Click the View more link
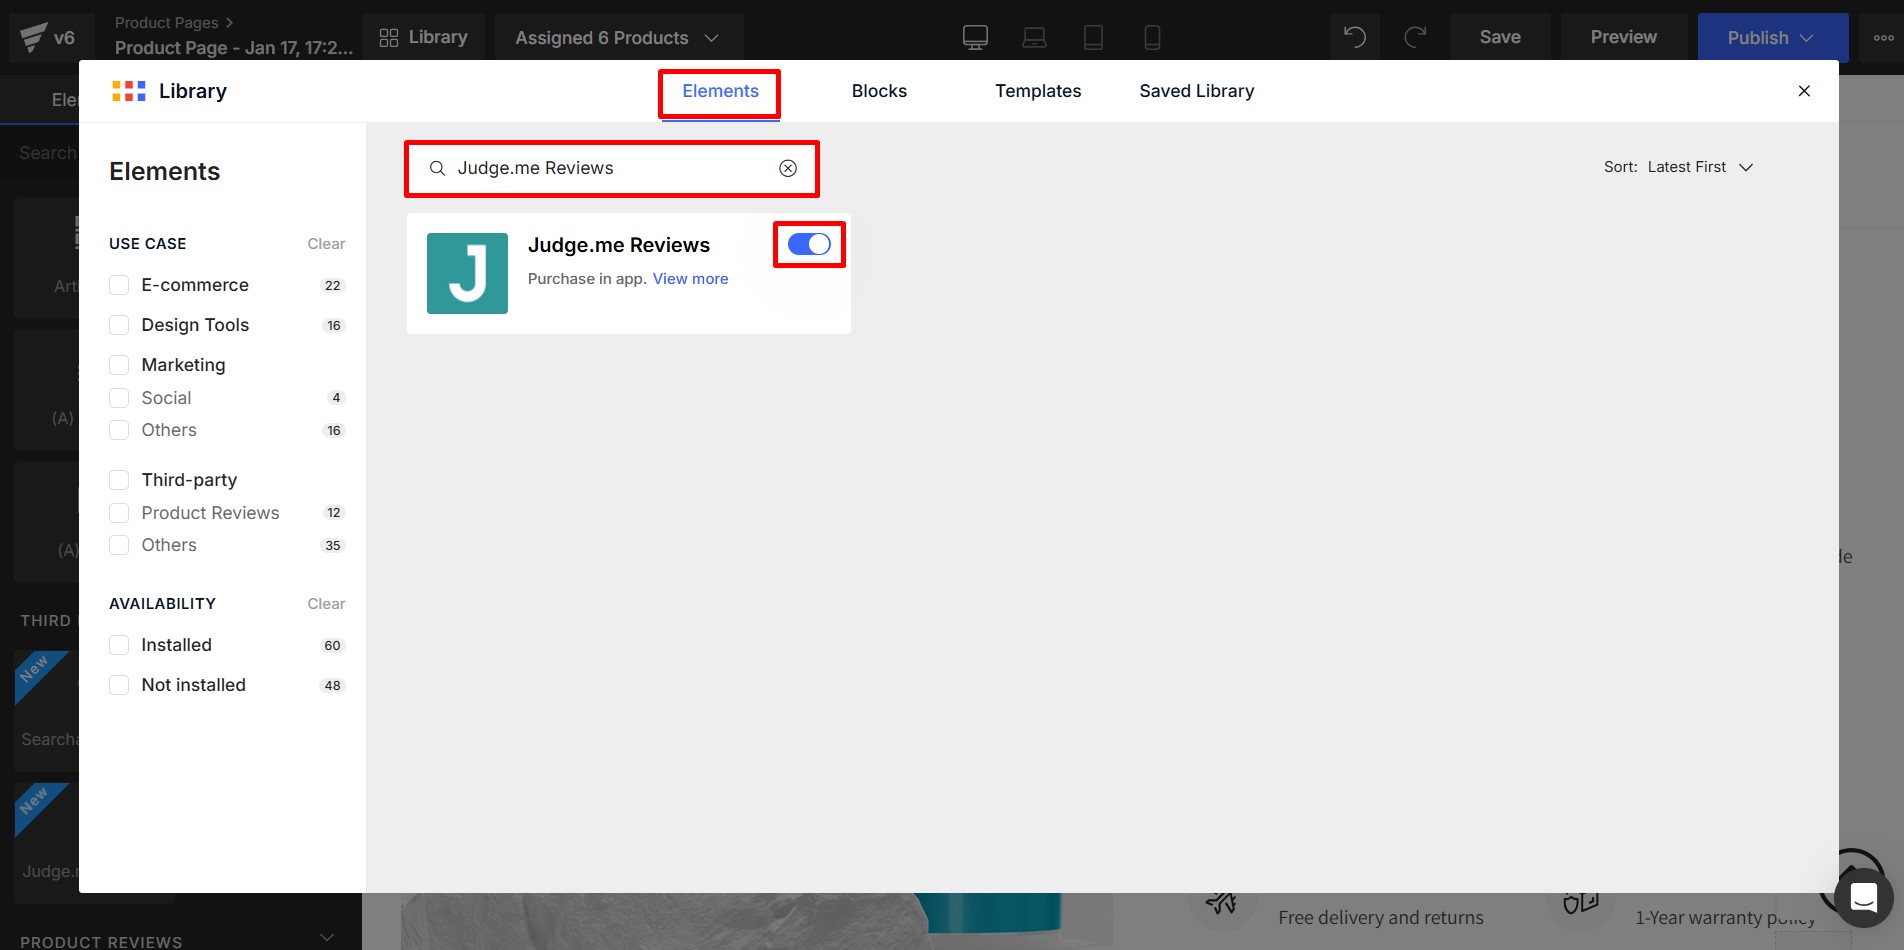The height and width of the screenshot is (950, 1904). coord(690,279)
